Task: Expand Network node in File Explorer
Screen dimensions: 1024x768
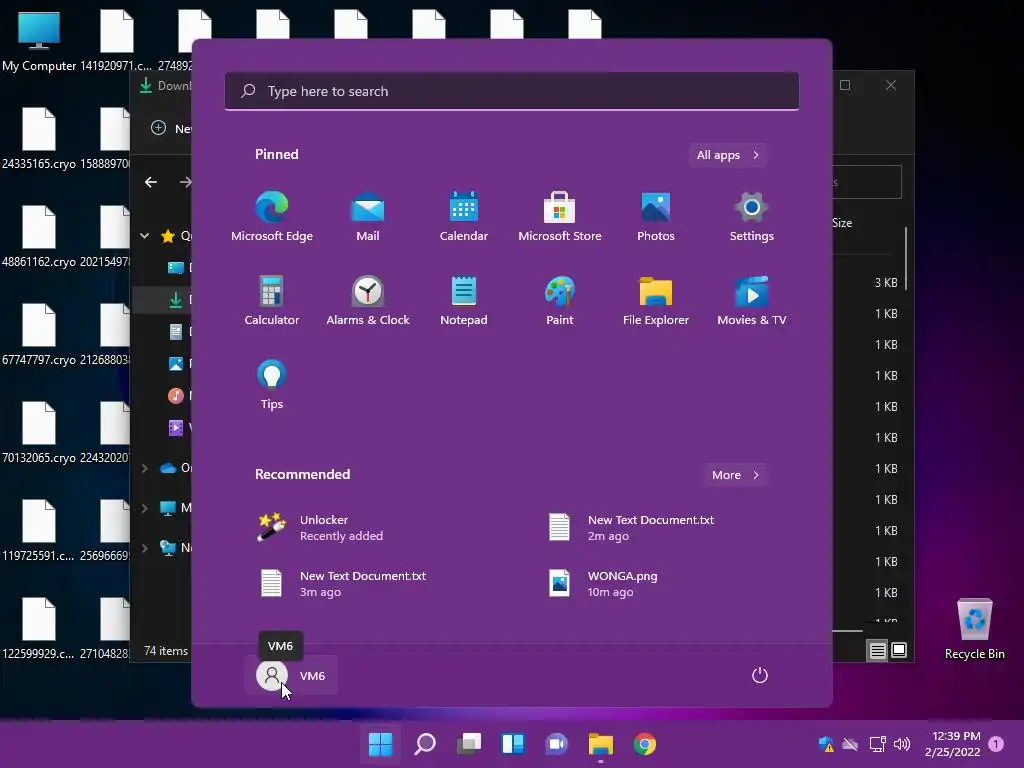Action: [x=144, y=548]
